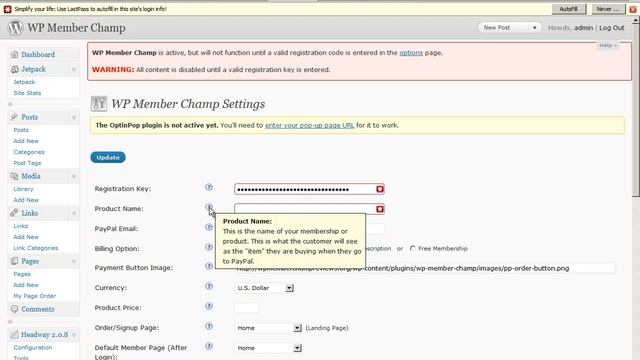Click help icon for Registration Key
The width and height of the screenshot is (640, 360).
click(209, 187)
